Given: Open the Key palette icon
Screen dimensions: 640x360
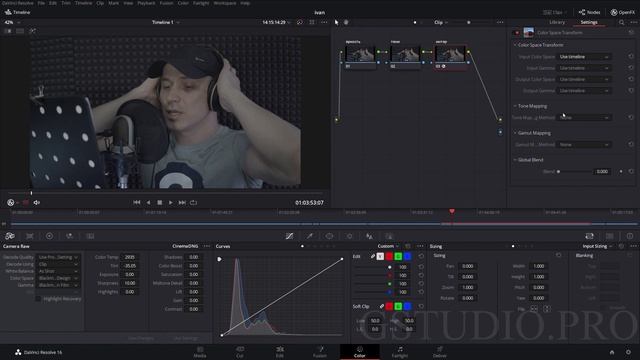Looking at the screenshot, I should click(389, 236).
